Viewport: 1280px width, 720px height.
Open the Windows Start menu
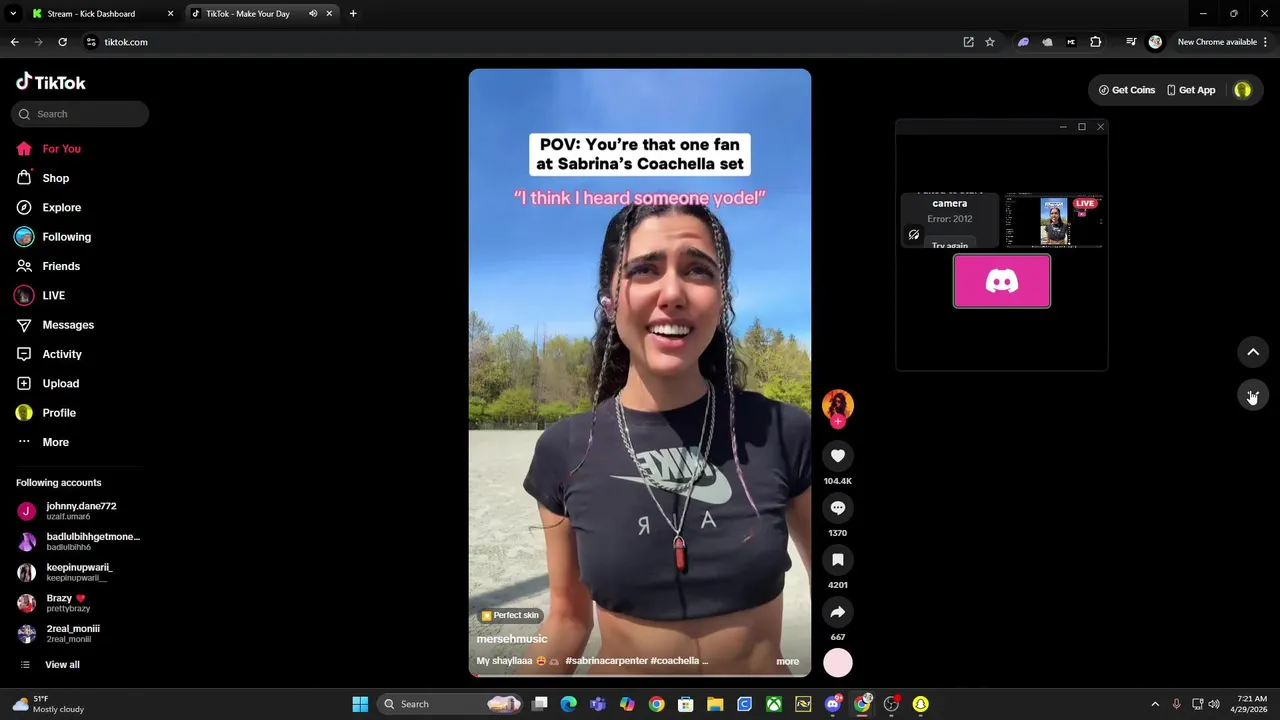[x=360, y=704]
